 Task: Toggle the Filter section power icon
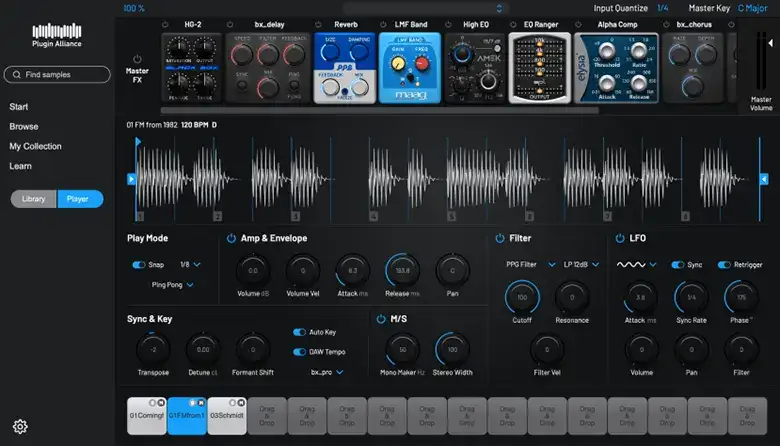click(500, 238)
